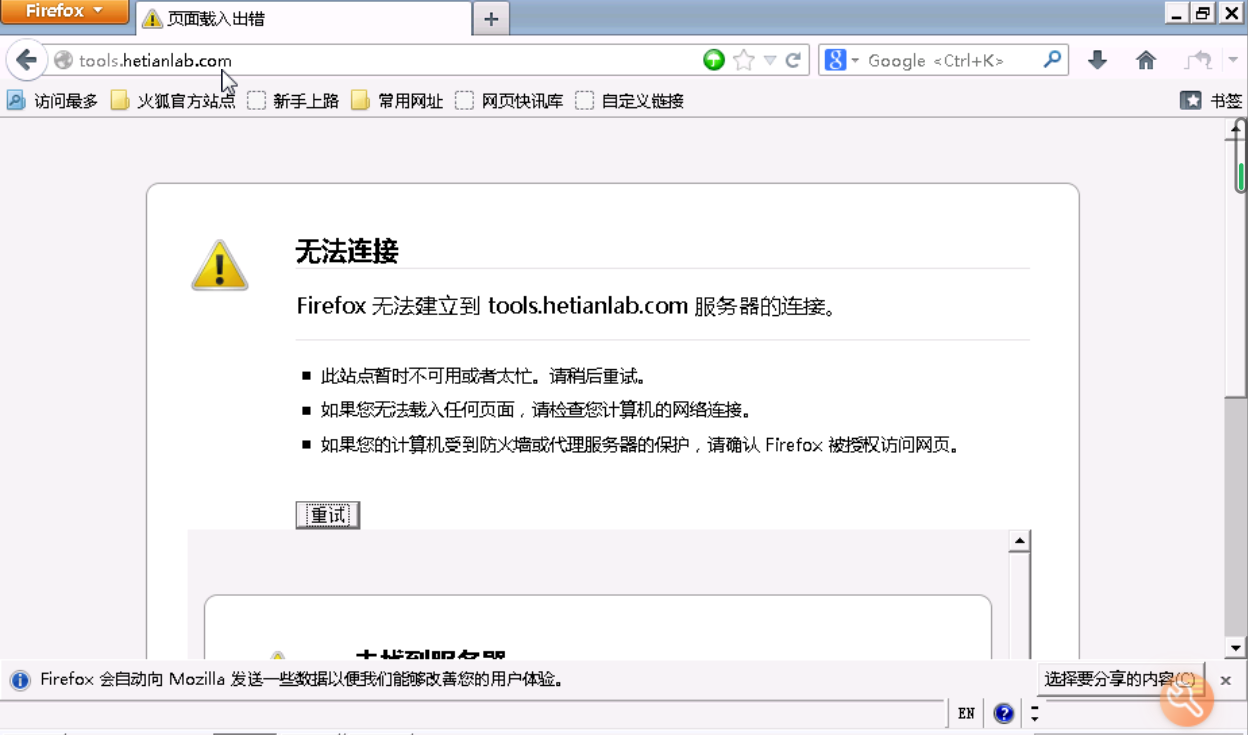Screen dimensions: 1248x735
Task: Click the 重试 retry button
Action: tap(328, 515)
